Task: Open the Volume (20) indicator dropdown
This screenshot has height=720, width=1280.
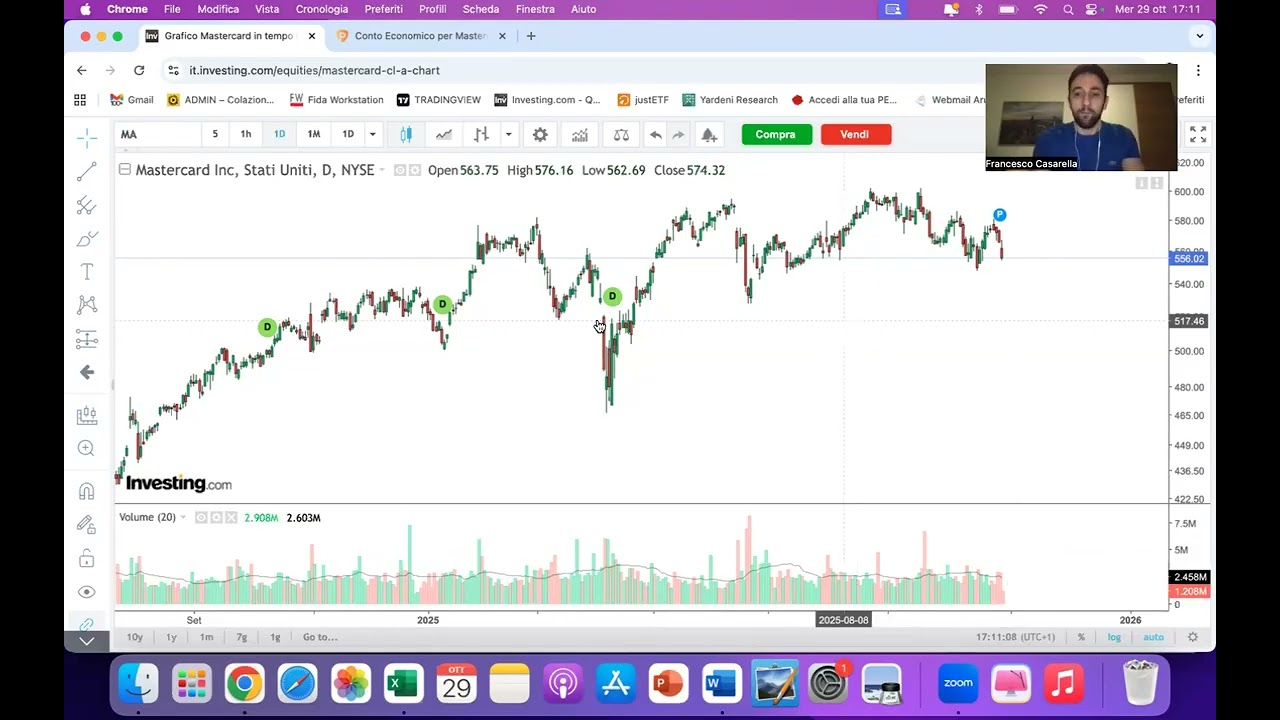Action: [183, 518]
